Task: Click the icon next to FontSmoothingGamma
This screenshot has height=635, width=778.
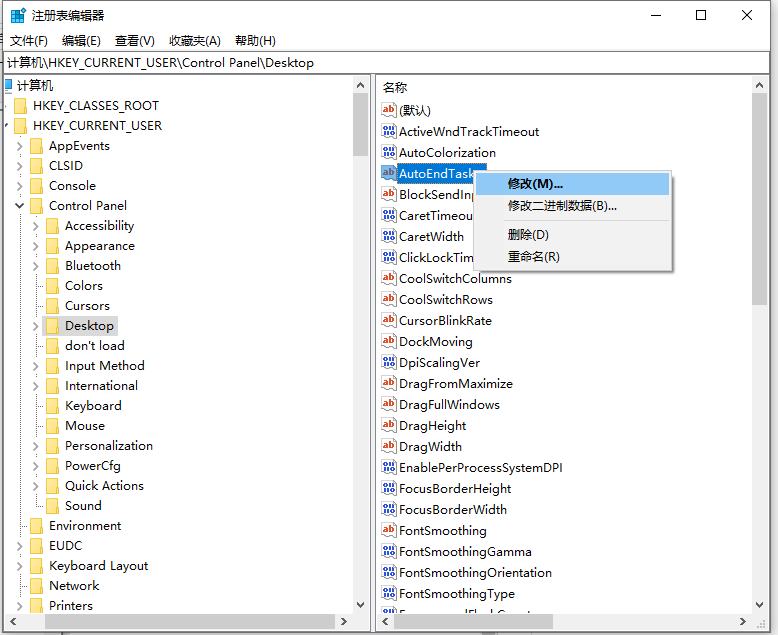Action: pyautogui.click(x=389, y=551)
